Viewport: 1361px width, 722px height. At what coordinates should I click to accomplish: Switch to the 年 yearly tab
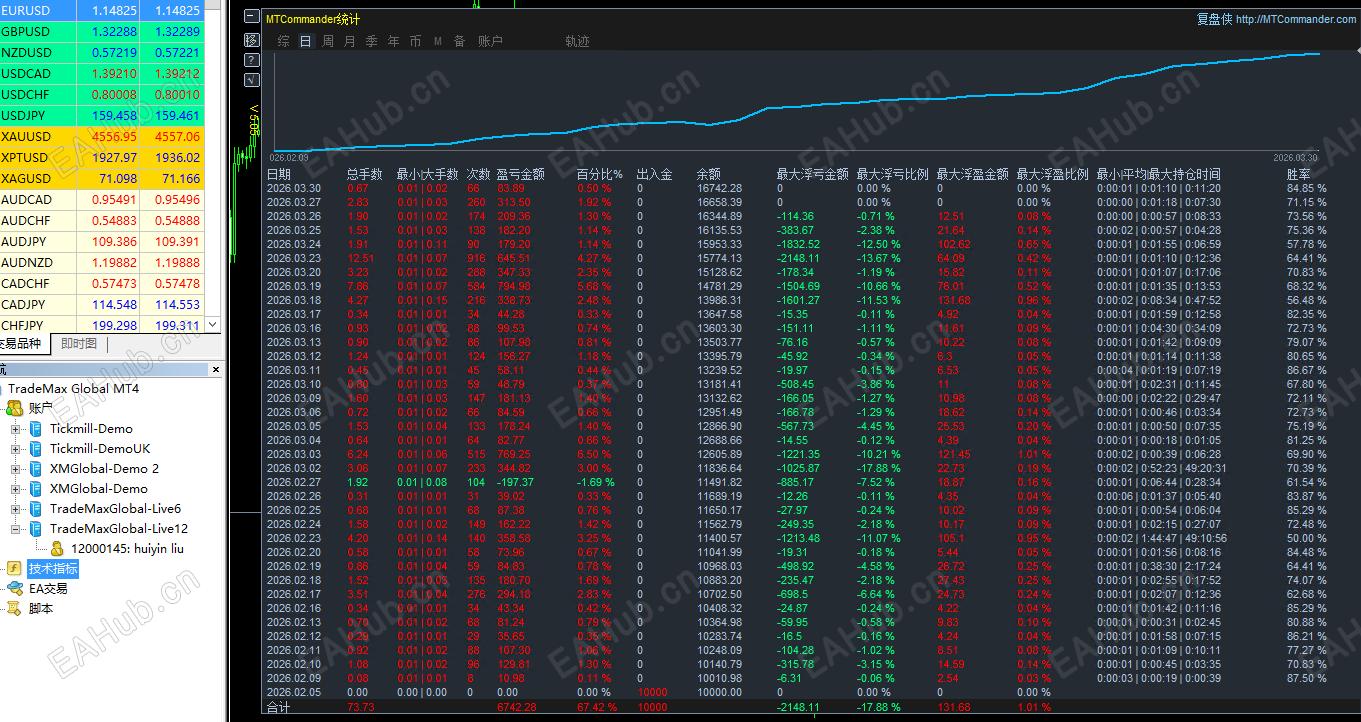tap(394, 41)
